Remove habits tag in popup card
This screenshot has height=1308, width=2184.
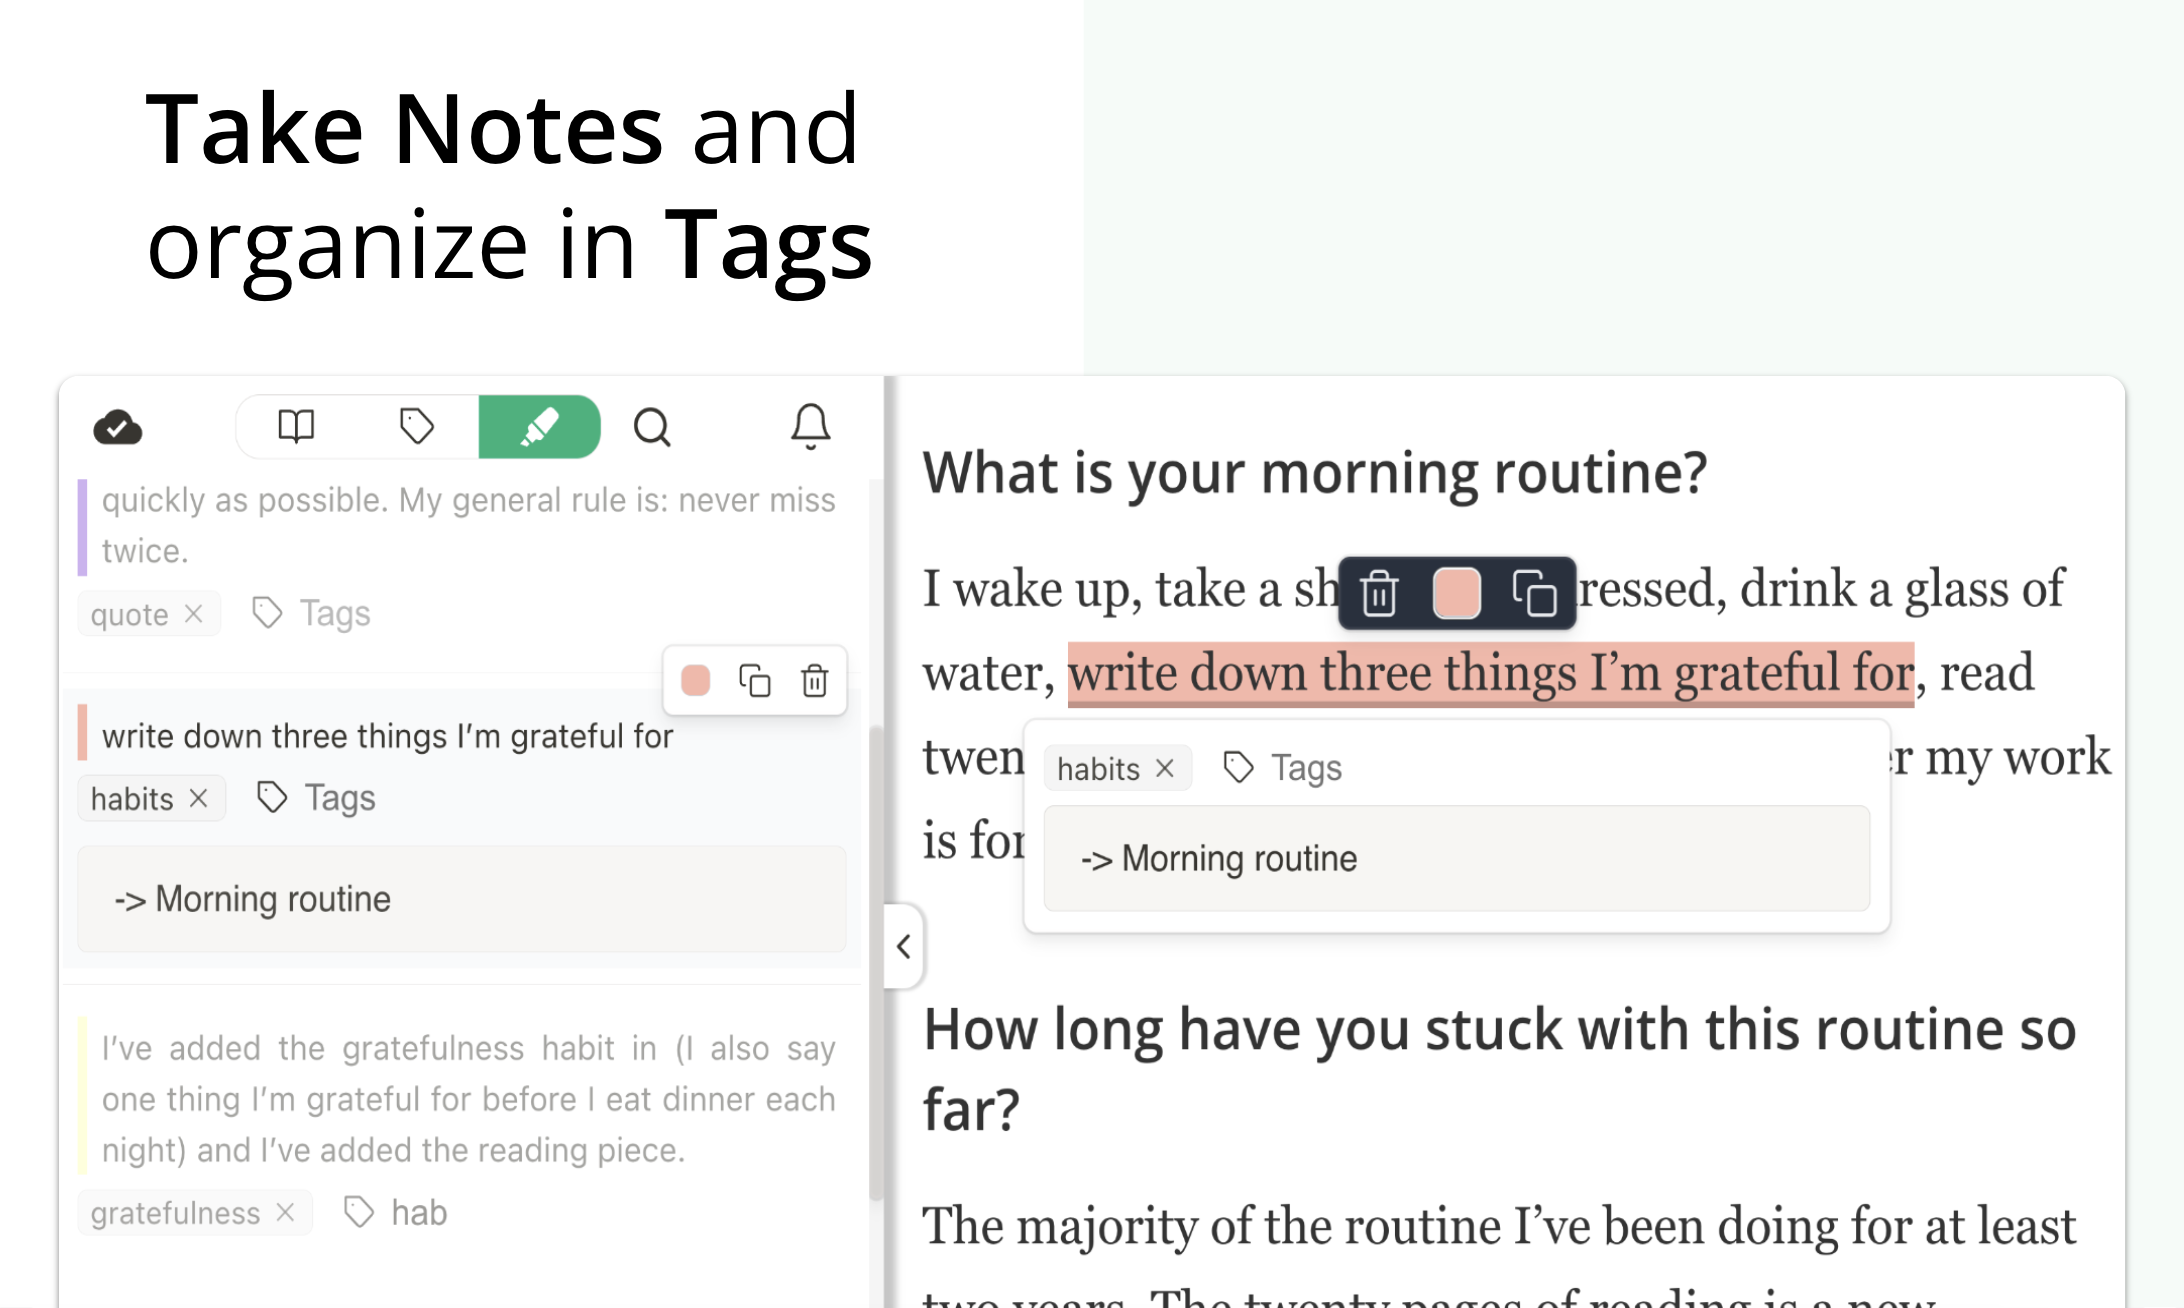[x=1165, y=768]
